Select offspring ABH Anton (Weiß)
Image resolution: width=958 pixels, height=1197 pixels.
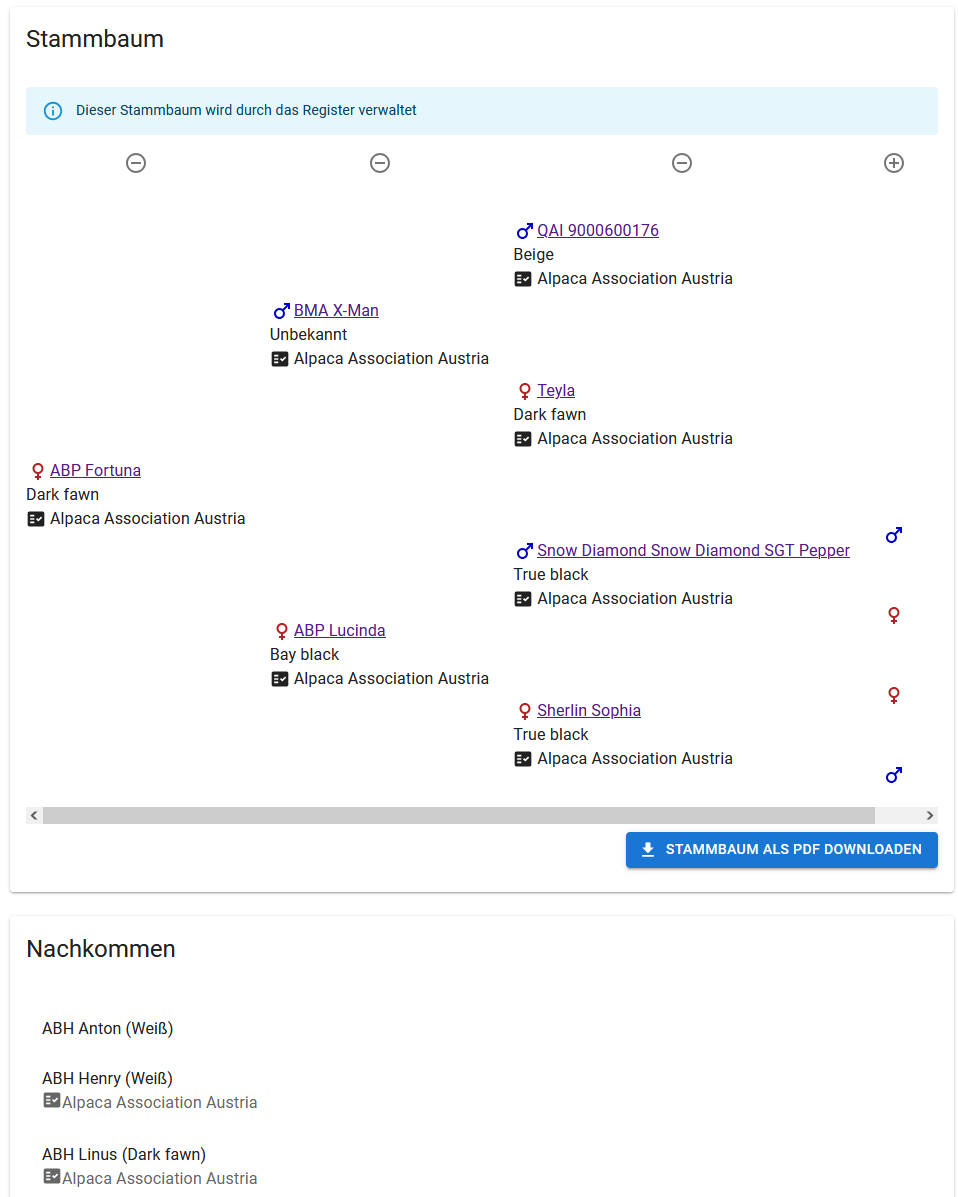click(108, 1028)
